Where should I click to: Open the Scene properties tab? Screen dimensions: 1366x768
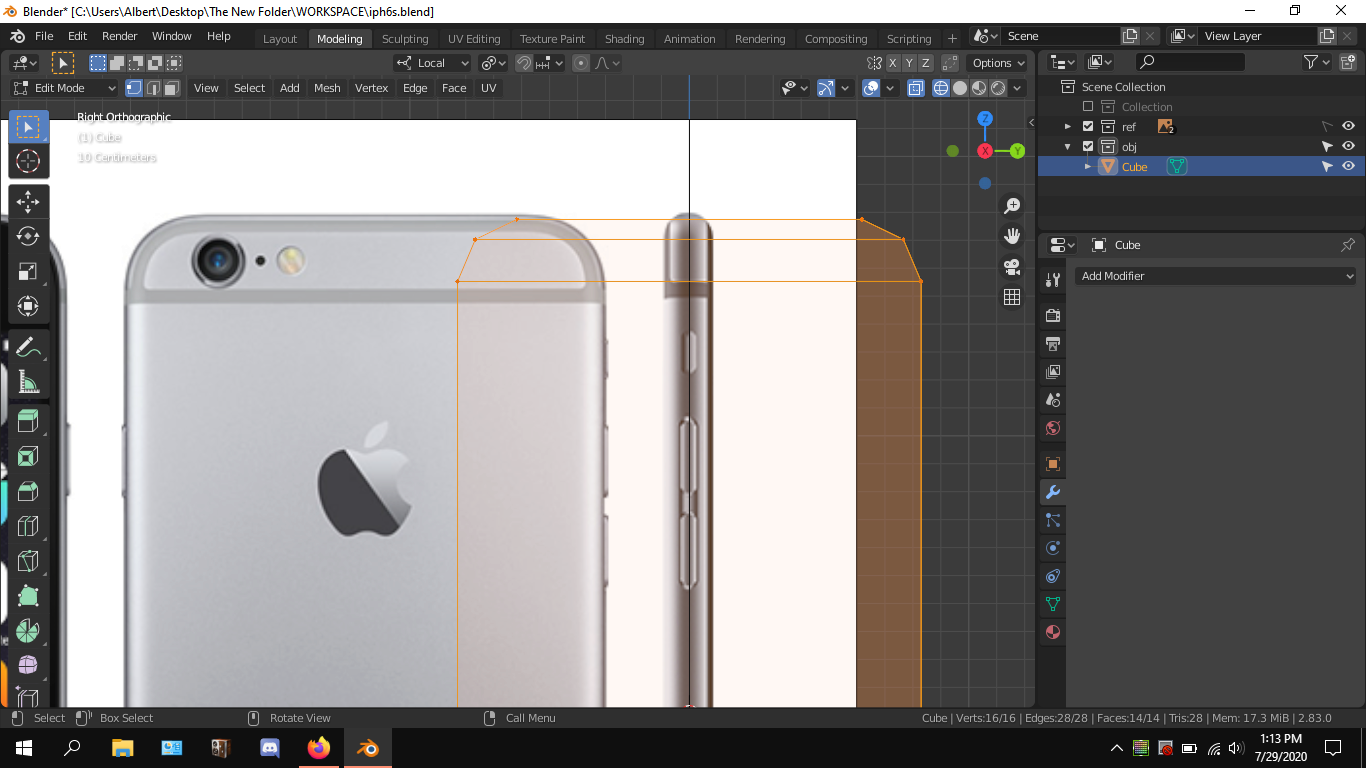tap(1052, 400)
